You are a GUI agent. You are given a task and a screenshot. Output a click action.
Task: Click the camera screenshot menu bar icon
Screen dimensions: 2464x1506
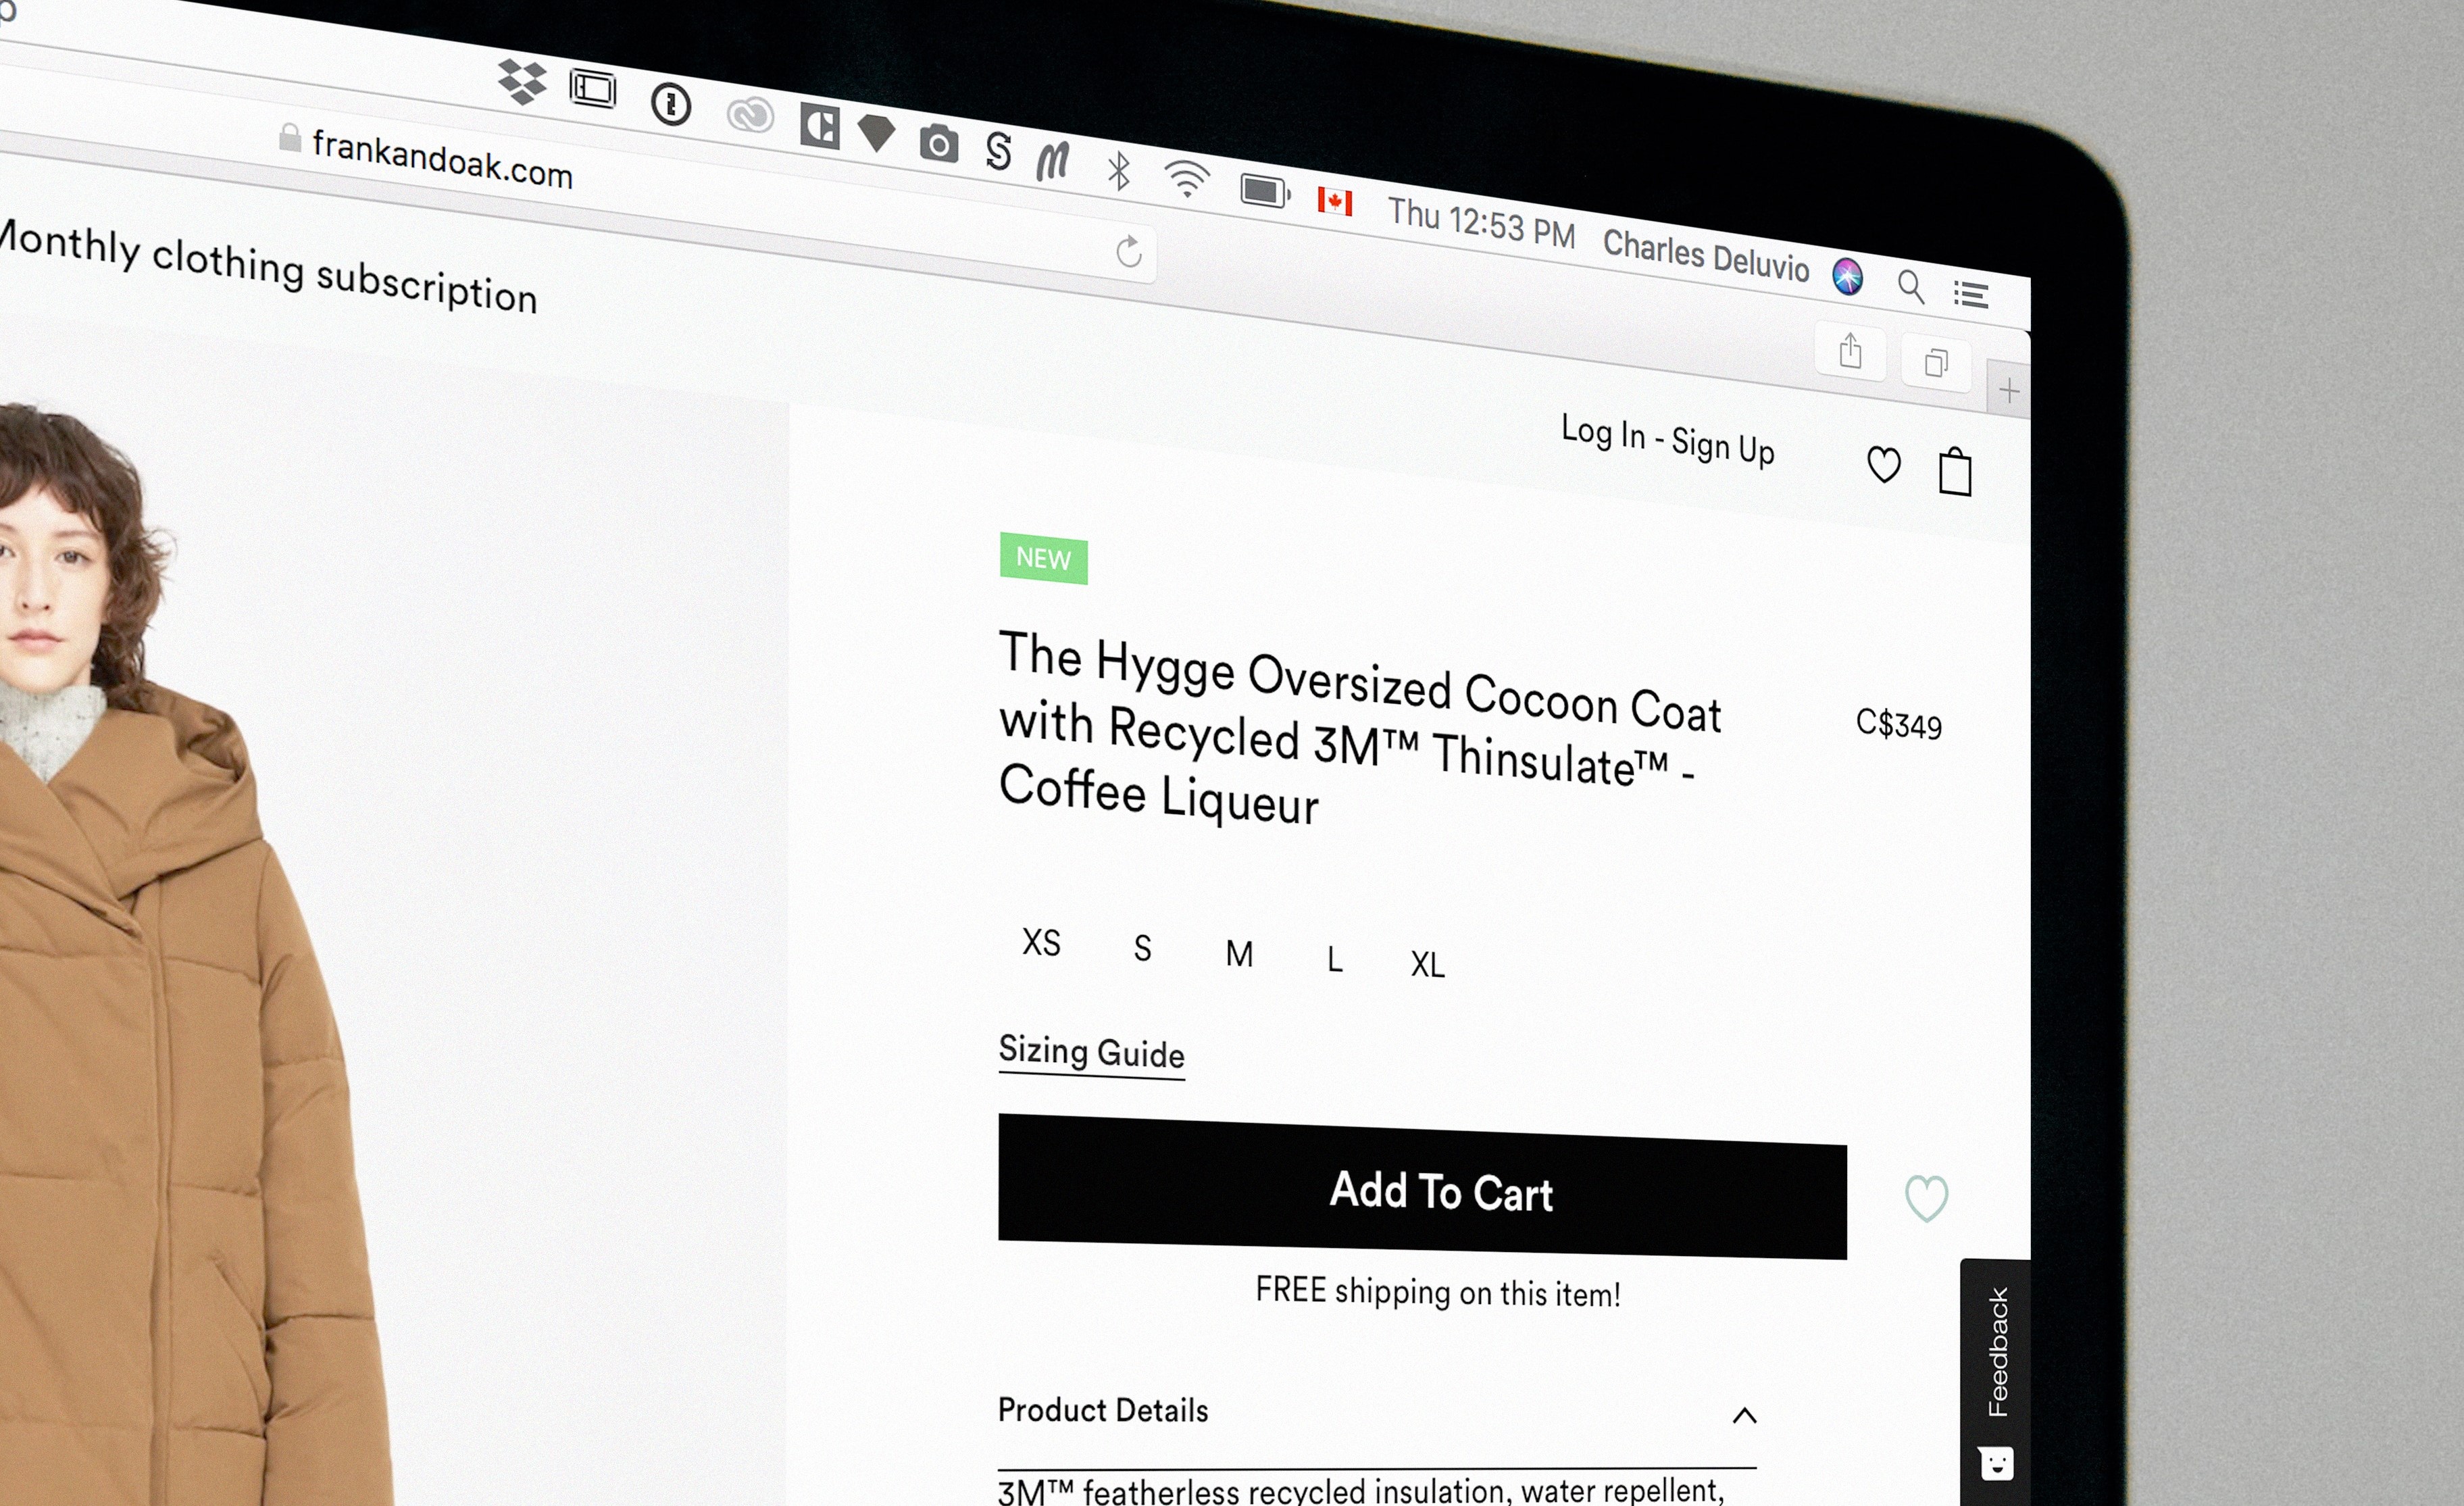click(x=938, y=144)
